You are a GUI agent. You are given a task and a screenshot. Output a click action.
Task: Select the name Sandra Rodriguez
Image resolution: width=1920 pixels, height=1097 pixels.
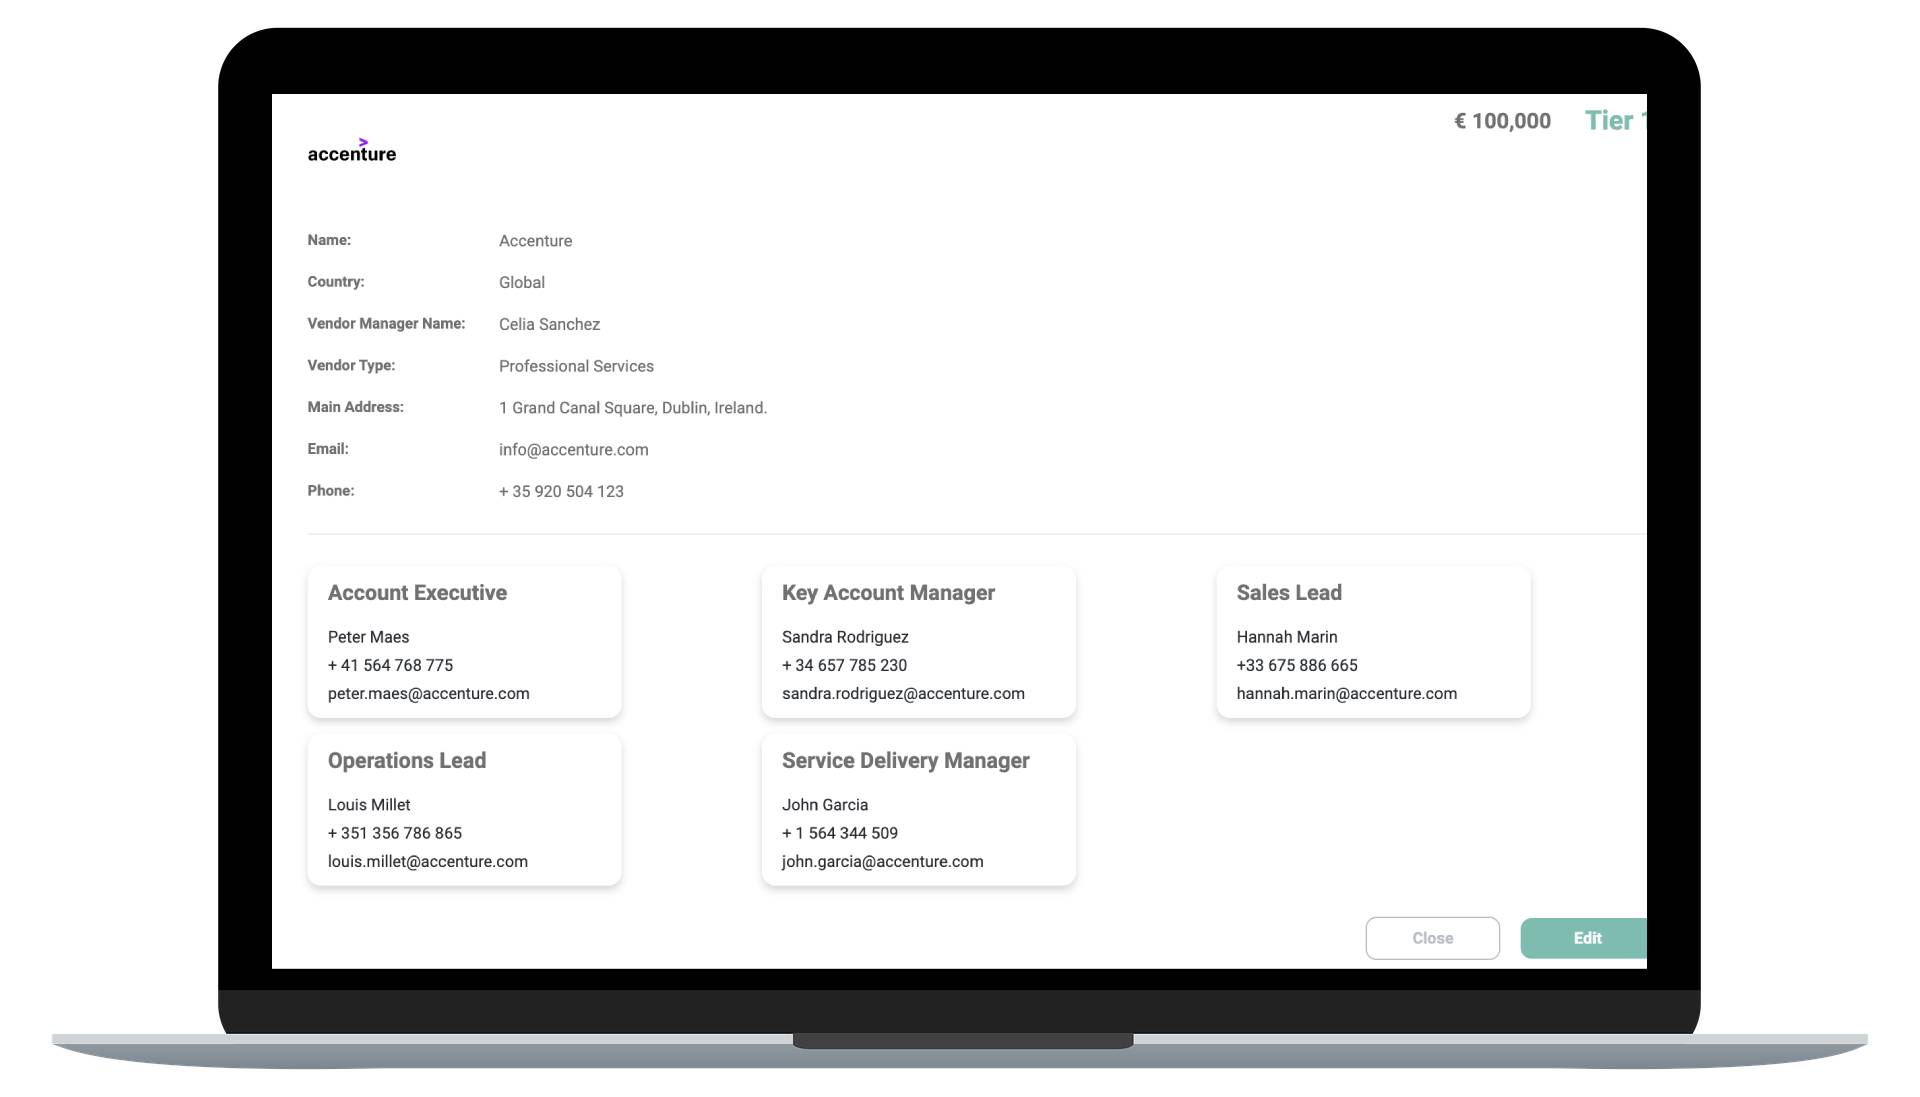click(845, 637)
